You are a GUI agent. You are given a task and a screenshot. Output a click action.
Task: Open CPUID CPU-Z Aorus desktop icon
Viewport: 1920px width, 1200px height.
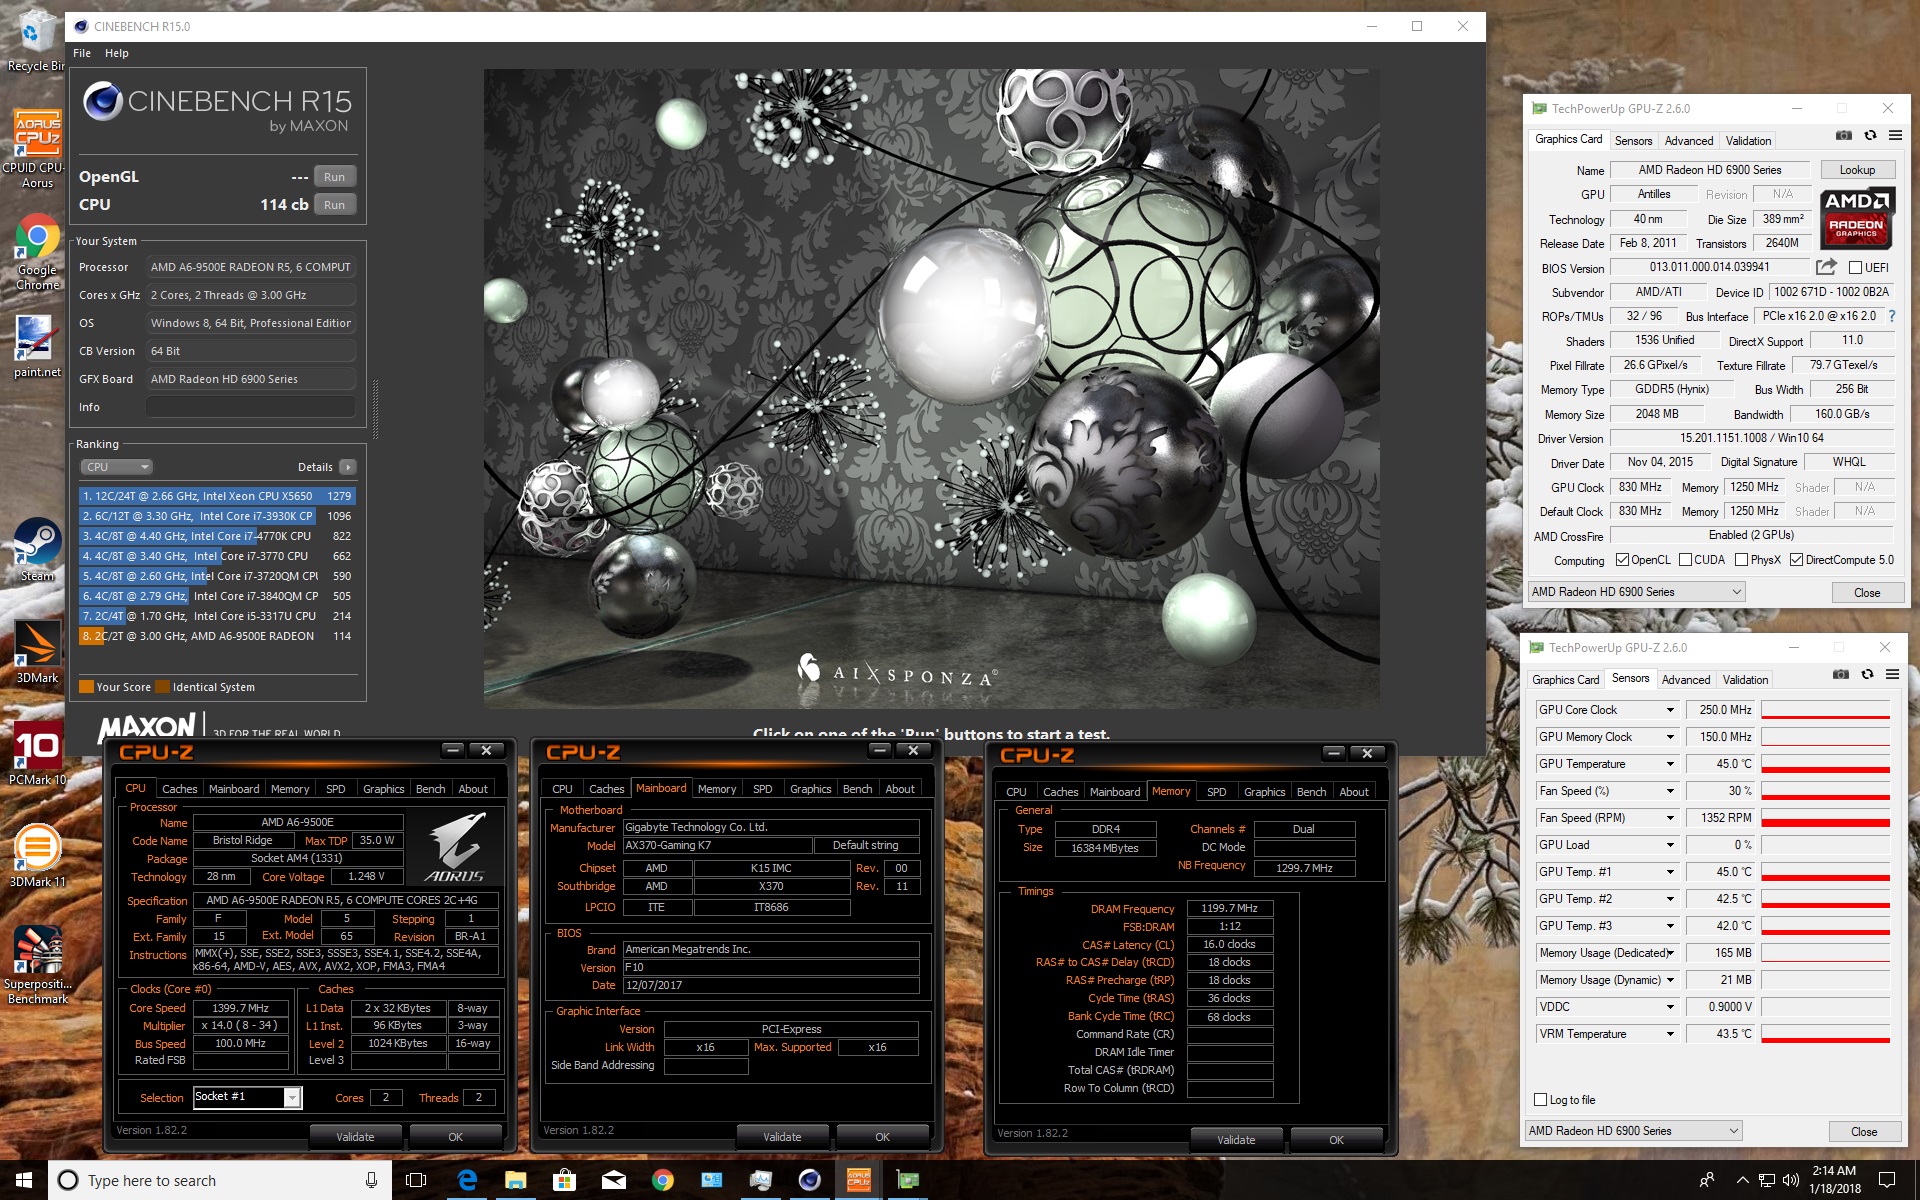pyautogui.click(x=36, y=148)
